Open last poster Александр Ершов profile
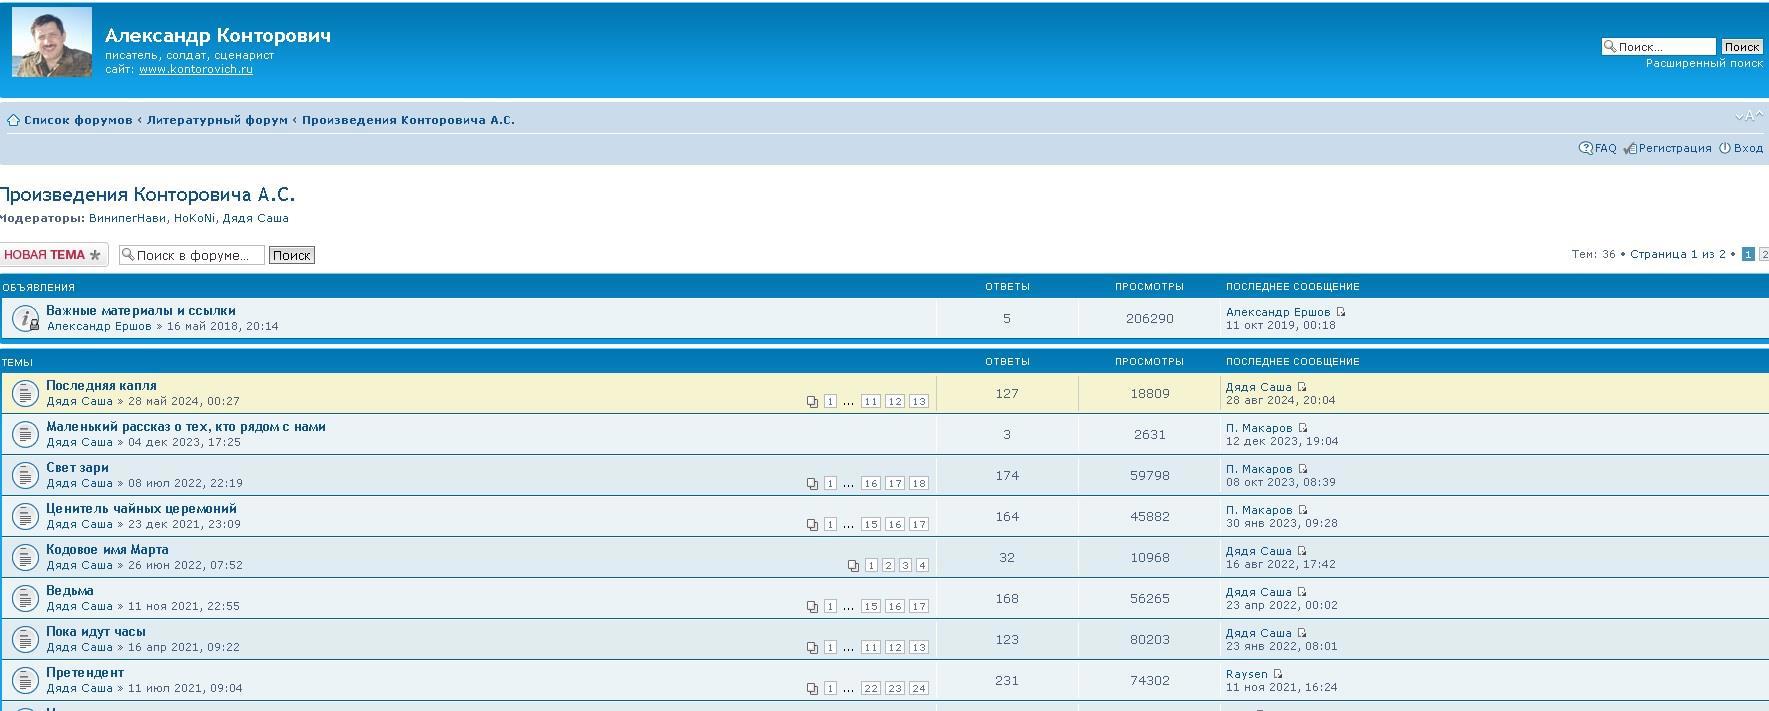This screenshot has width=1769, height=711. pos(1278,312)
